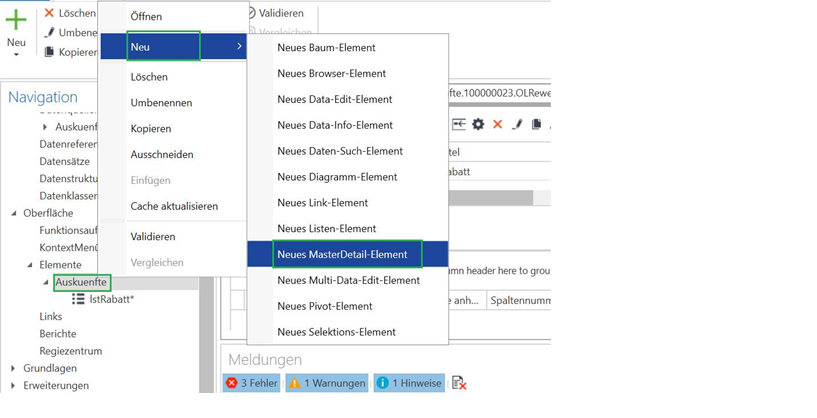Click the list icon beside lstRabatt
This screenshot has width=817, height=418.
(x=78, y=299)
